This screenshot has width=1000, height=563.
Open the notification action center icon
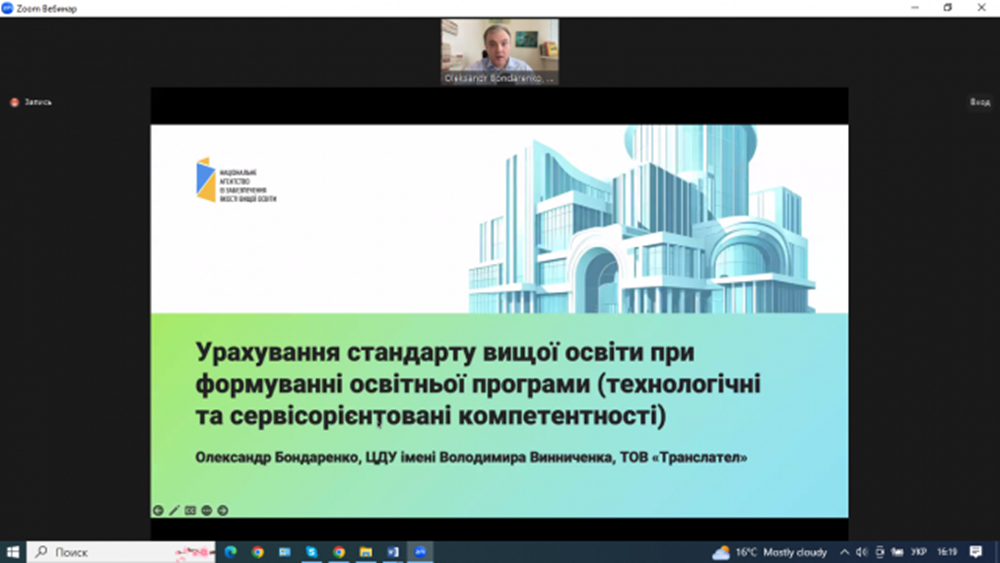click(976, 552)
